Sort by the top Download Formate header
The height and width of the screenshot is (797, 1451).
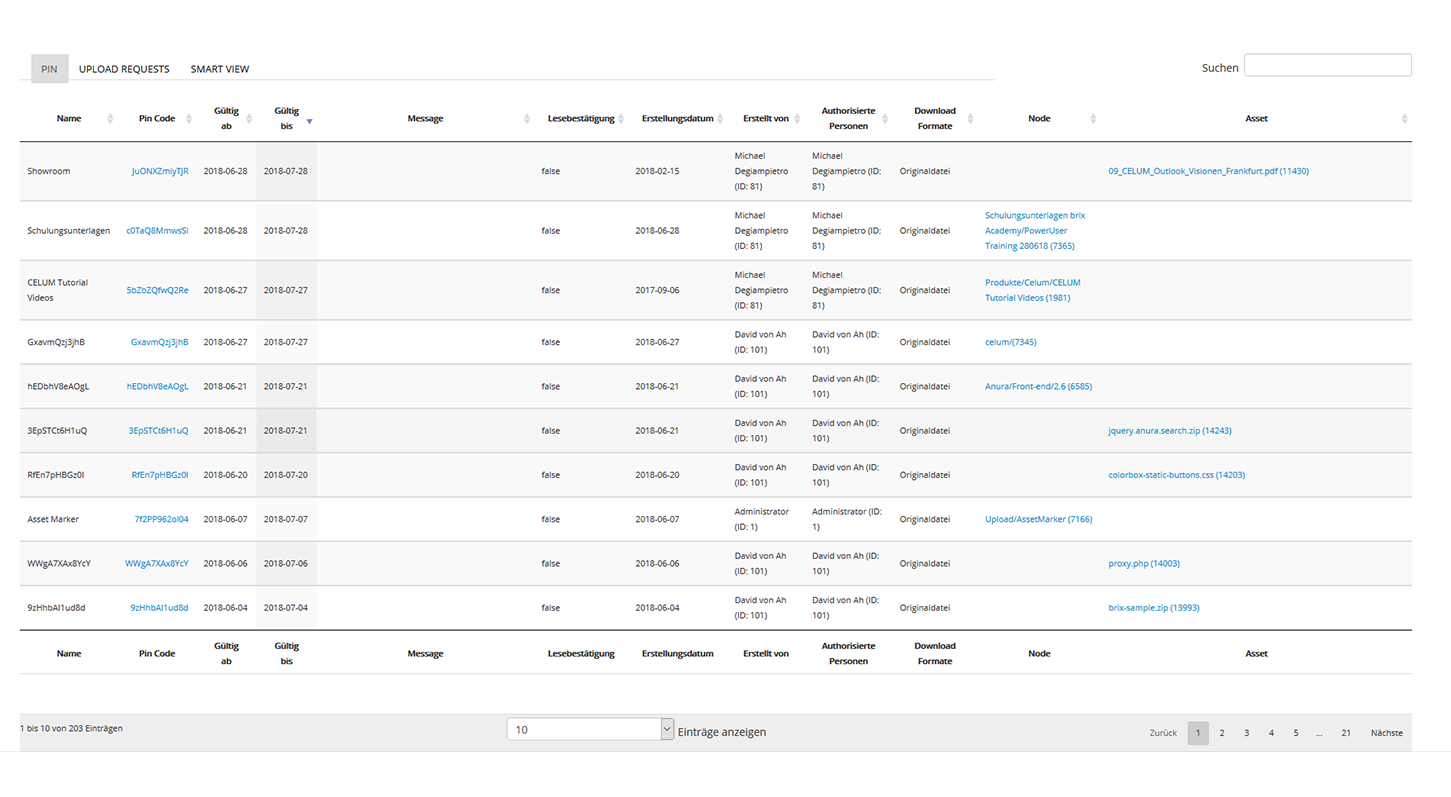(x=935, y=119)
